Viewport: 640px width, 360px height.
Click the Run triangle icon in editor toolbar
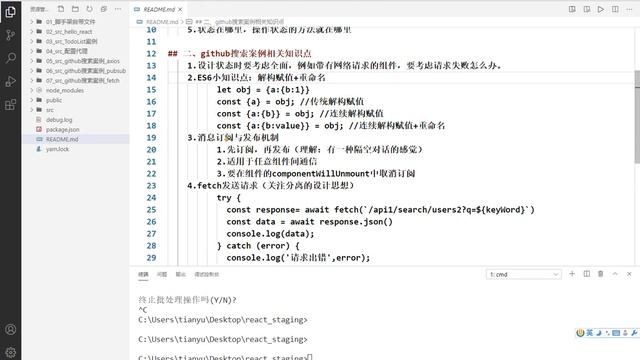pyautogui.click(x=601, y=9)
